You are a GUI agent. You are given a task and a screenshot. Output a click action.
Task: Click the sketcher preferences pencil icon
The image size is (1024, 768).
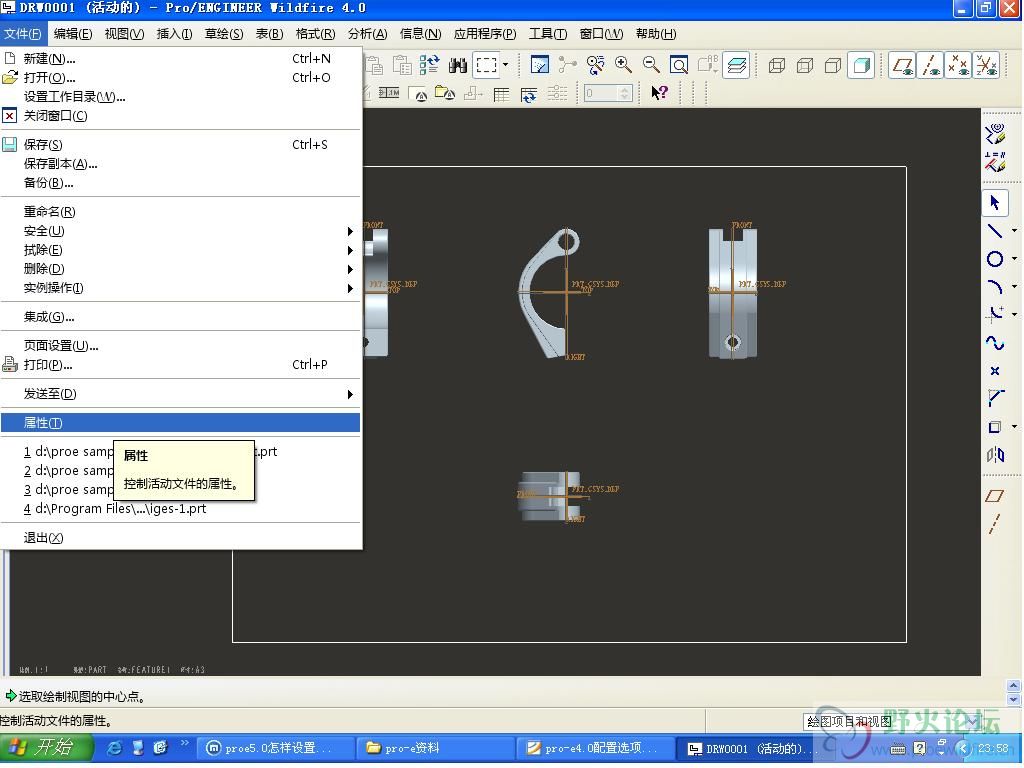pyautogui.click(x=995, y=133)
